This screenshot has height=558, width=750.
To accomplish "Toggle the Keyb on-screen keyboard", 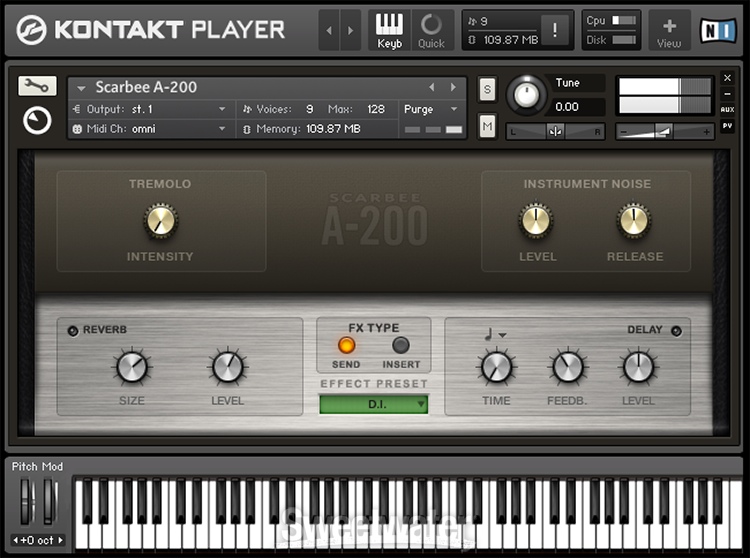I will coord(389,31).
